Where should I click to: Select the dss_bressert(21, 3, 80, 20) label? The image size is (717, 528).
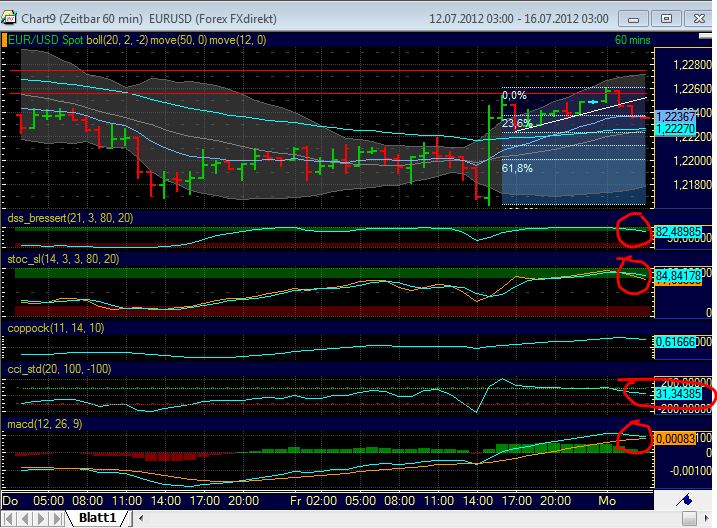tap(70, 218)
